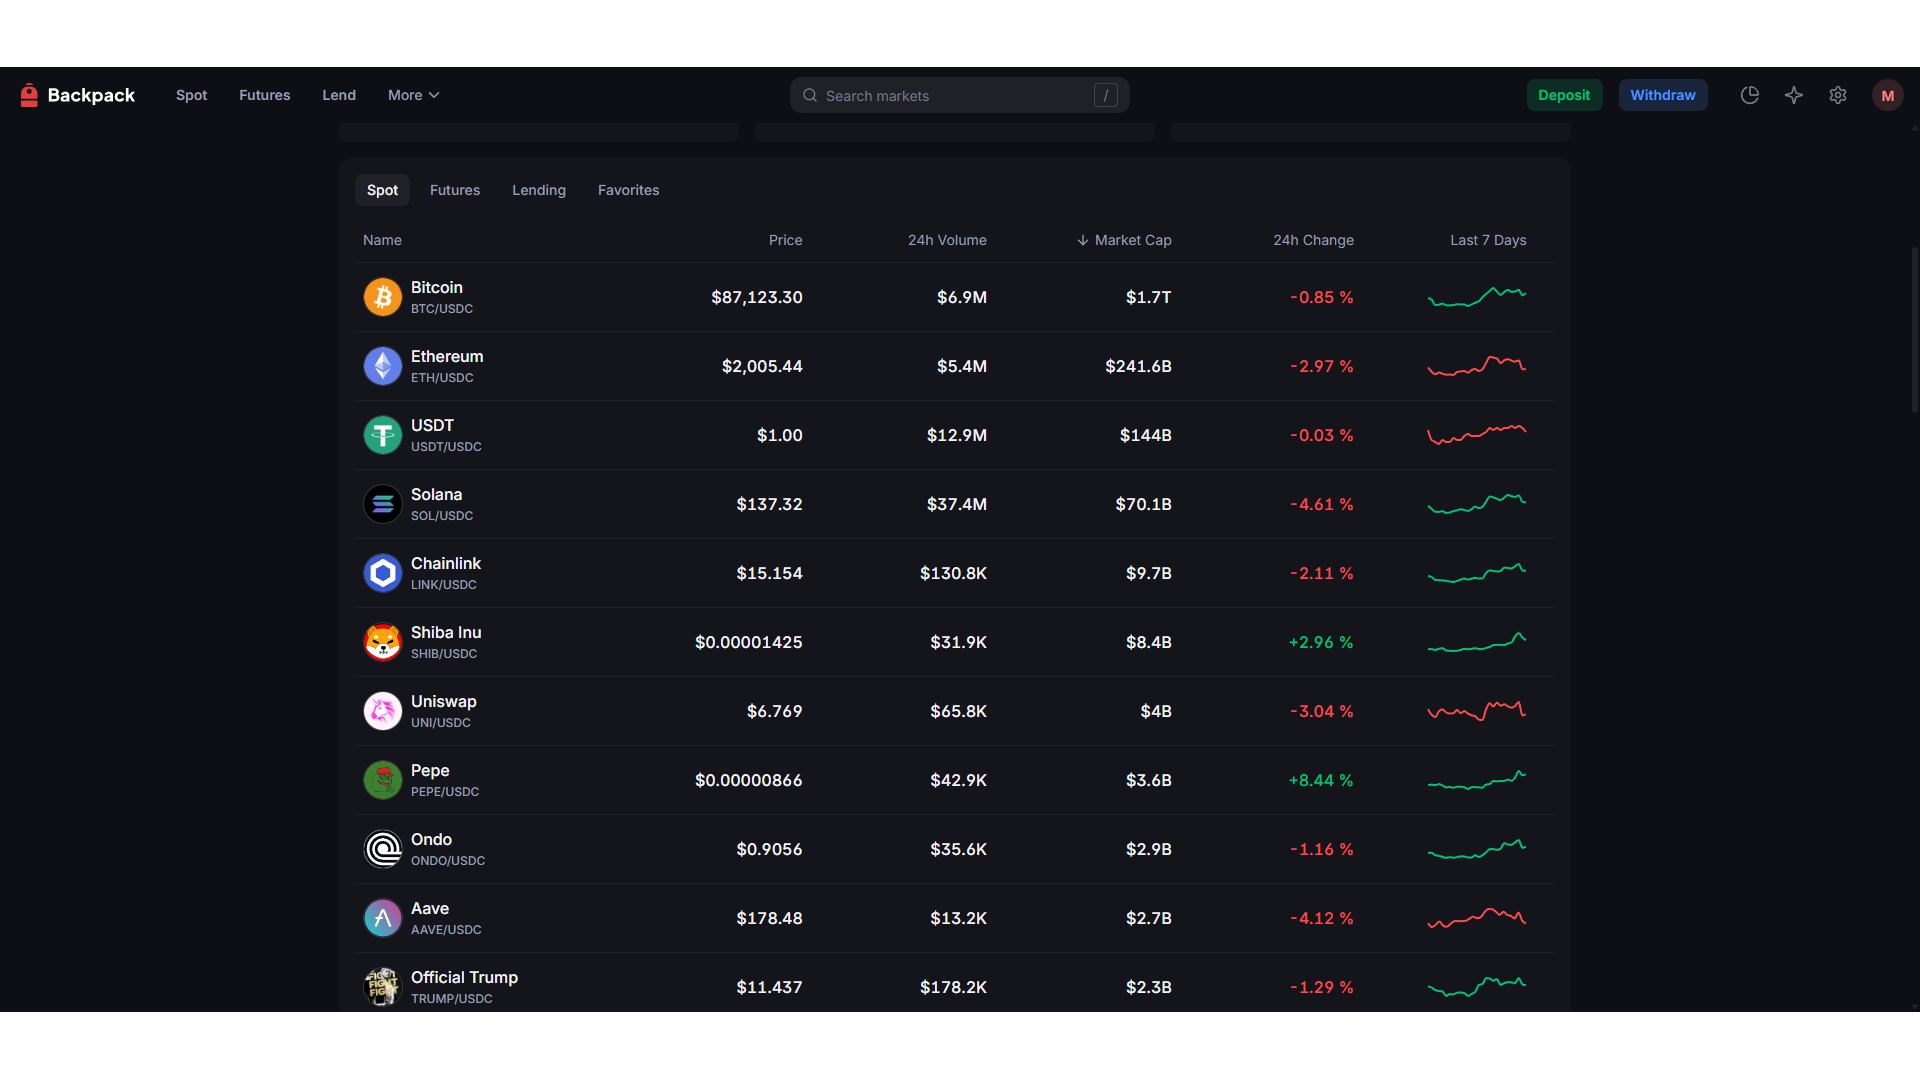Click Pepe's 7-day sparkline chart
Screen dimensions: 1920x1080
coord(1477,780)
